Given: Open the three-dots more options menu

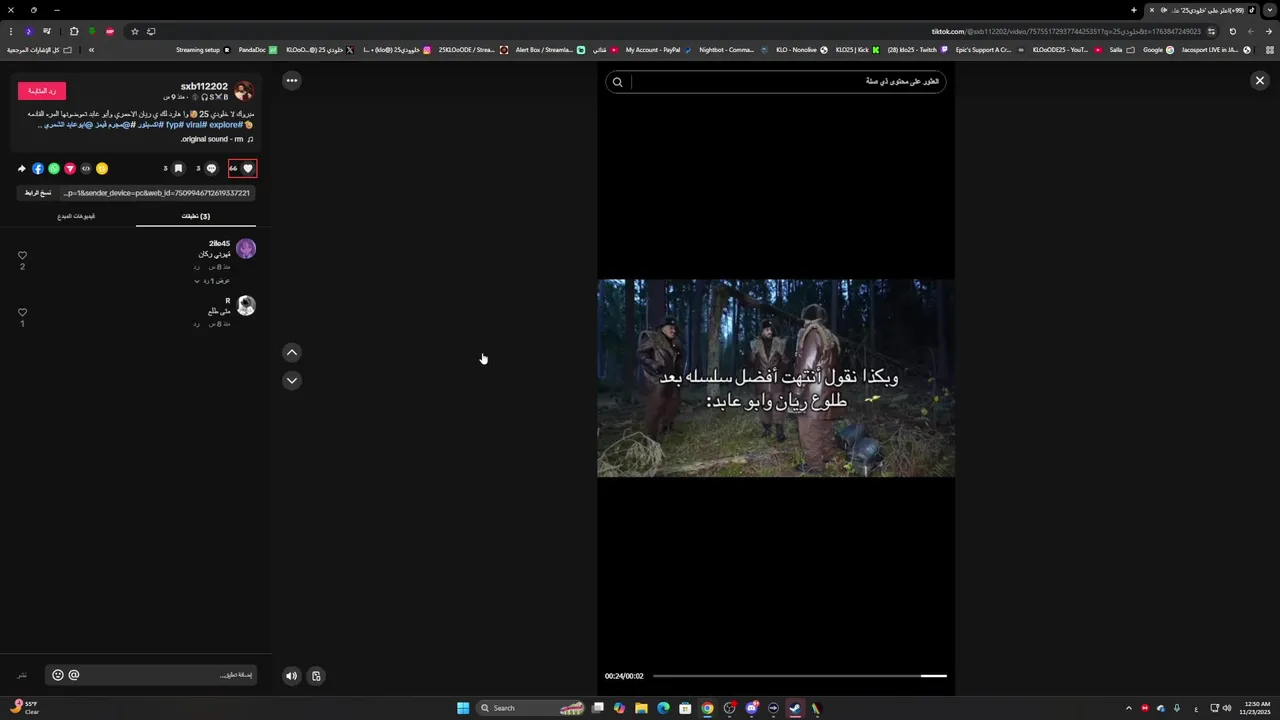Looking at the screenshot, I should pyautogui.click(x=291, y=80).
